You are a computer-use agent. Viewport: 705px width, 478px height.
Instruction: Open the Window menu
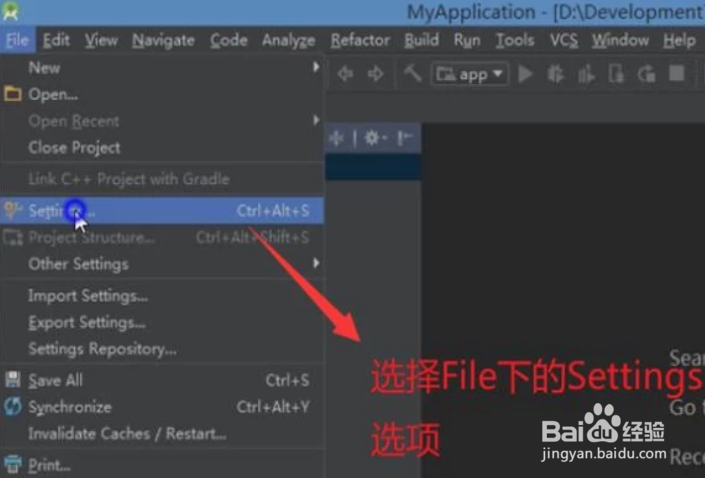tap(620, 40)
